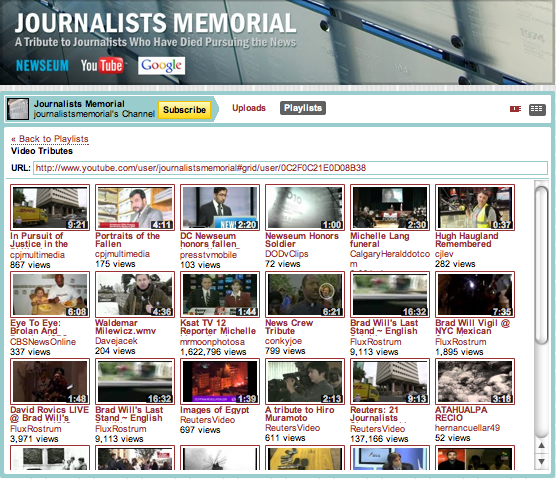Open uploader mrmoonphotosa channel link
The height and width of the screenshot is (479, 556).
coord(212,342)
